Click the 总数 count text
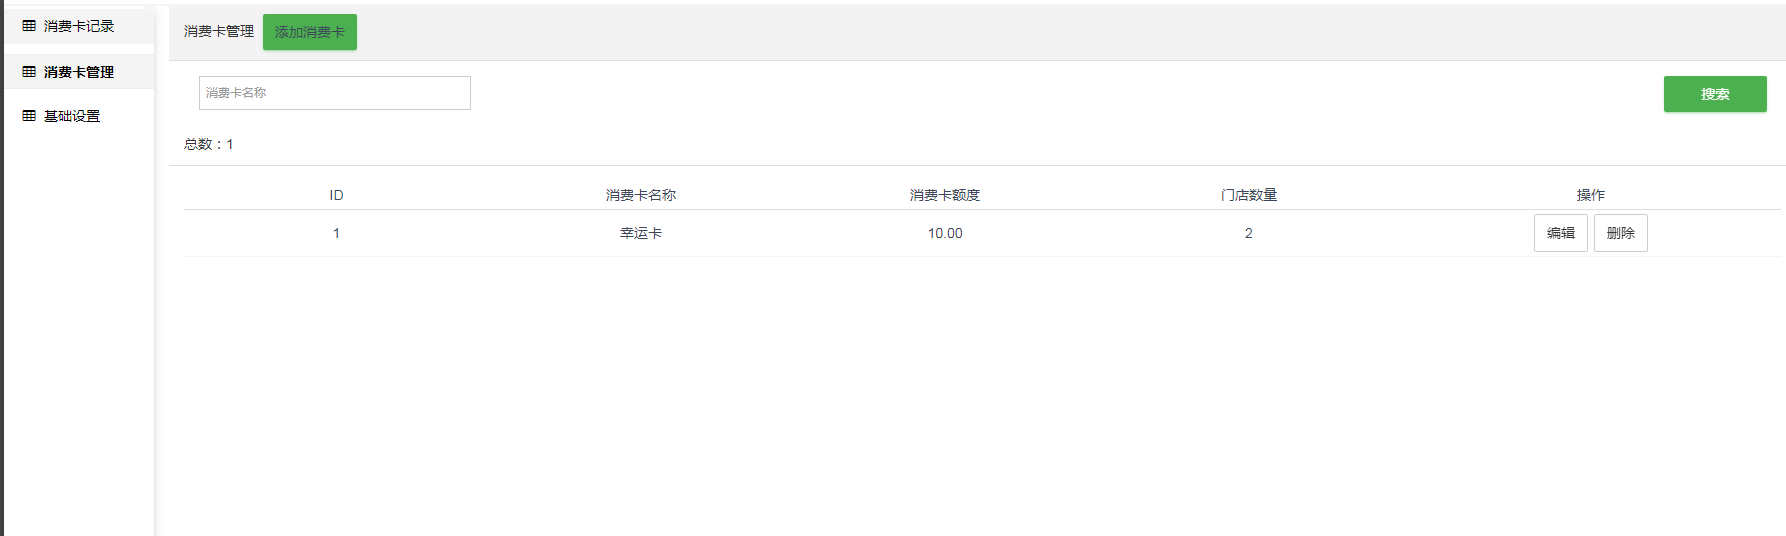This screenshot has height=536, width=1786. (x=208, y=144)
